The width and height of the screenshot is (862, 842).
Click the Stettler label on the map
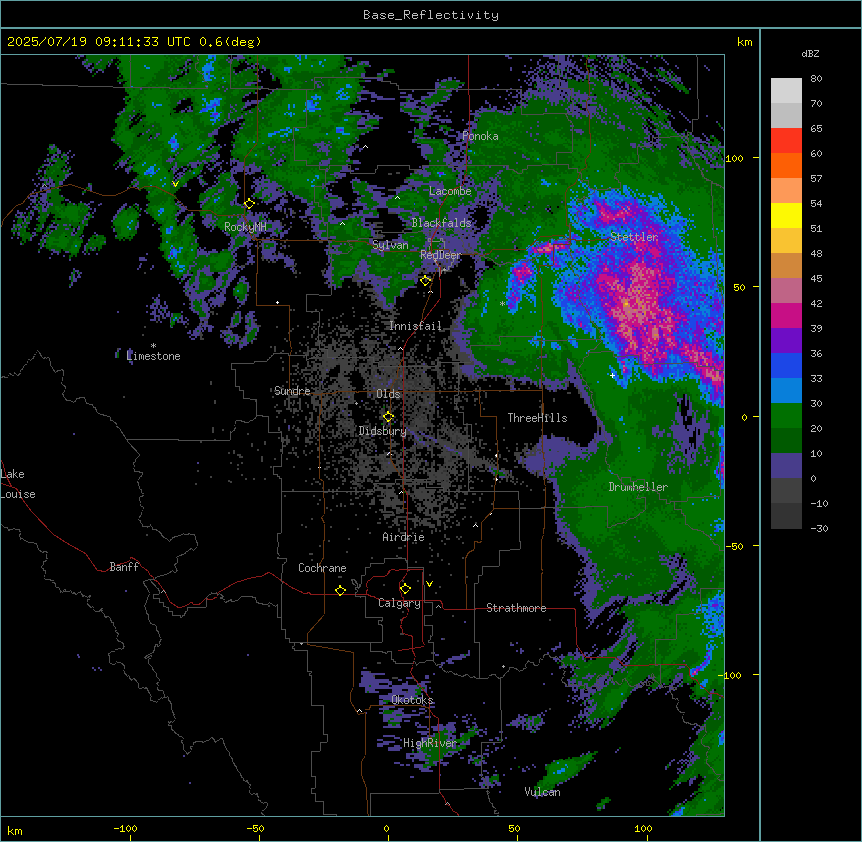click(634, 237)
